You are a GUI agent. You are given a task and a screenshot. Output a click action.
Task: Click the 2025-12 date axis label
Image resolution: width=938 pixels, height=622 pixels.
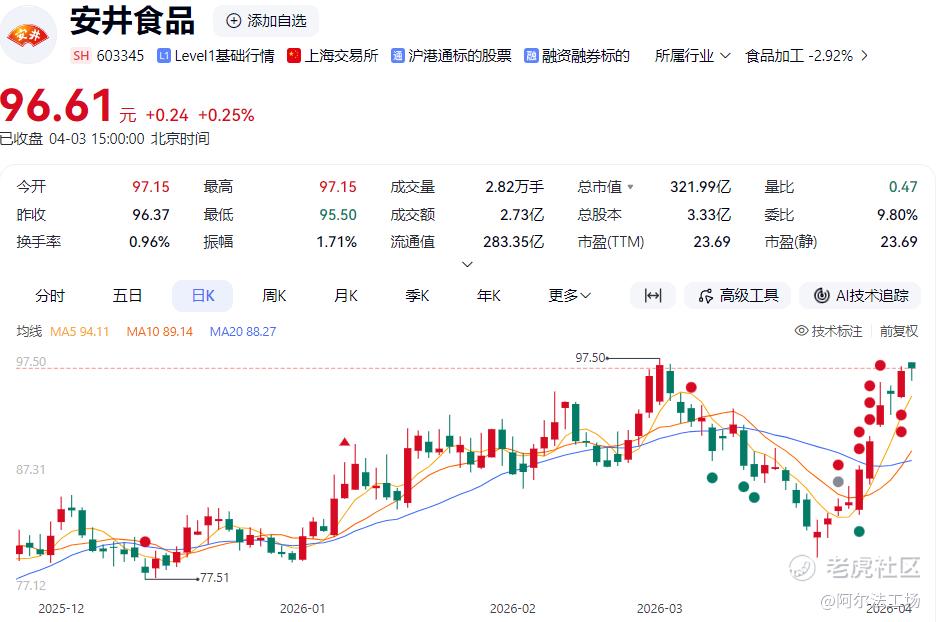point(61,608)
